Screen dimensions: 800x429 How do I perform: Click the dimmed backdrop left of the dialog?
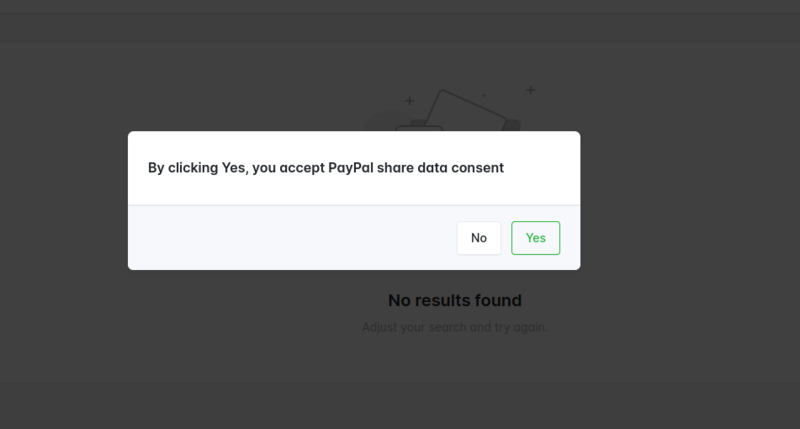(x=62, y=200)
